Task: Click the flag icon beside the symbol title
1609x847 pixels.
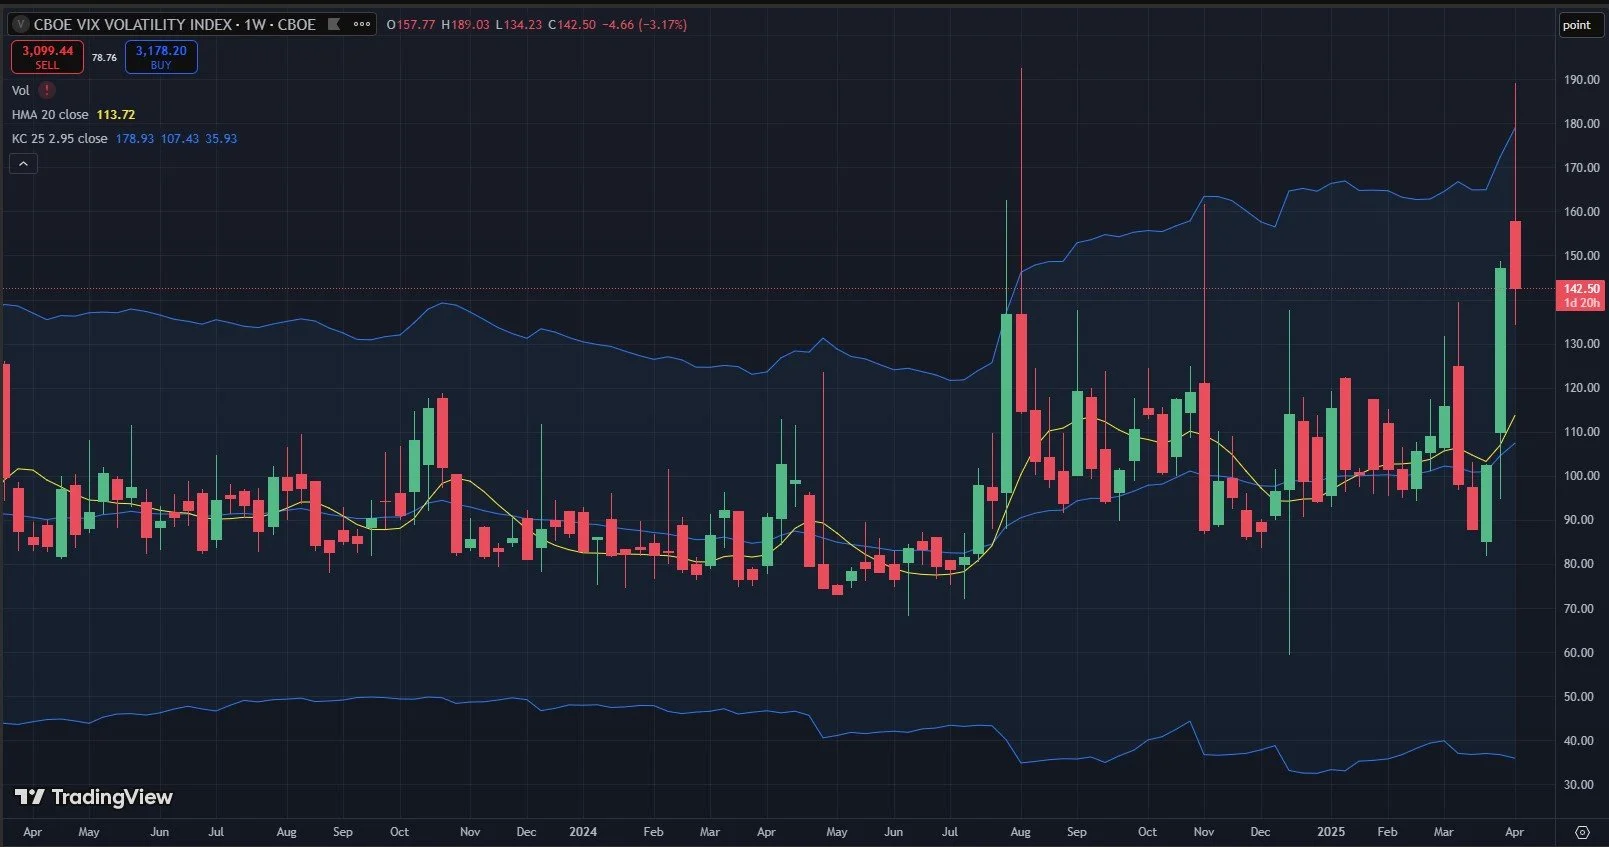Action: point(334,24)
